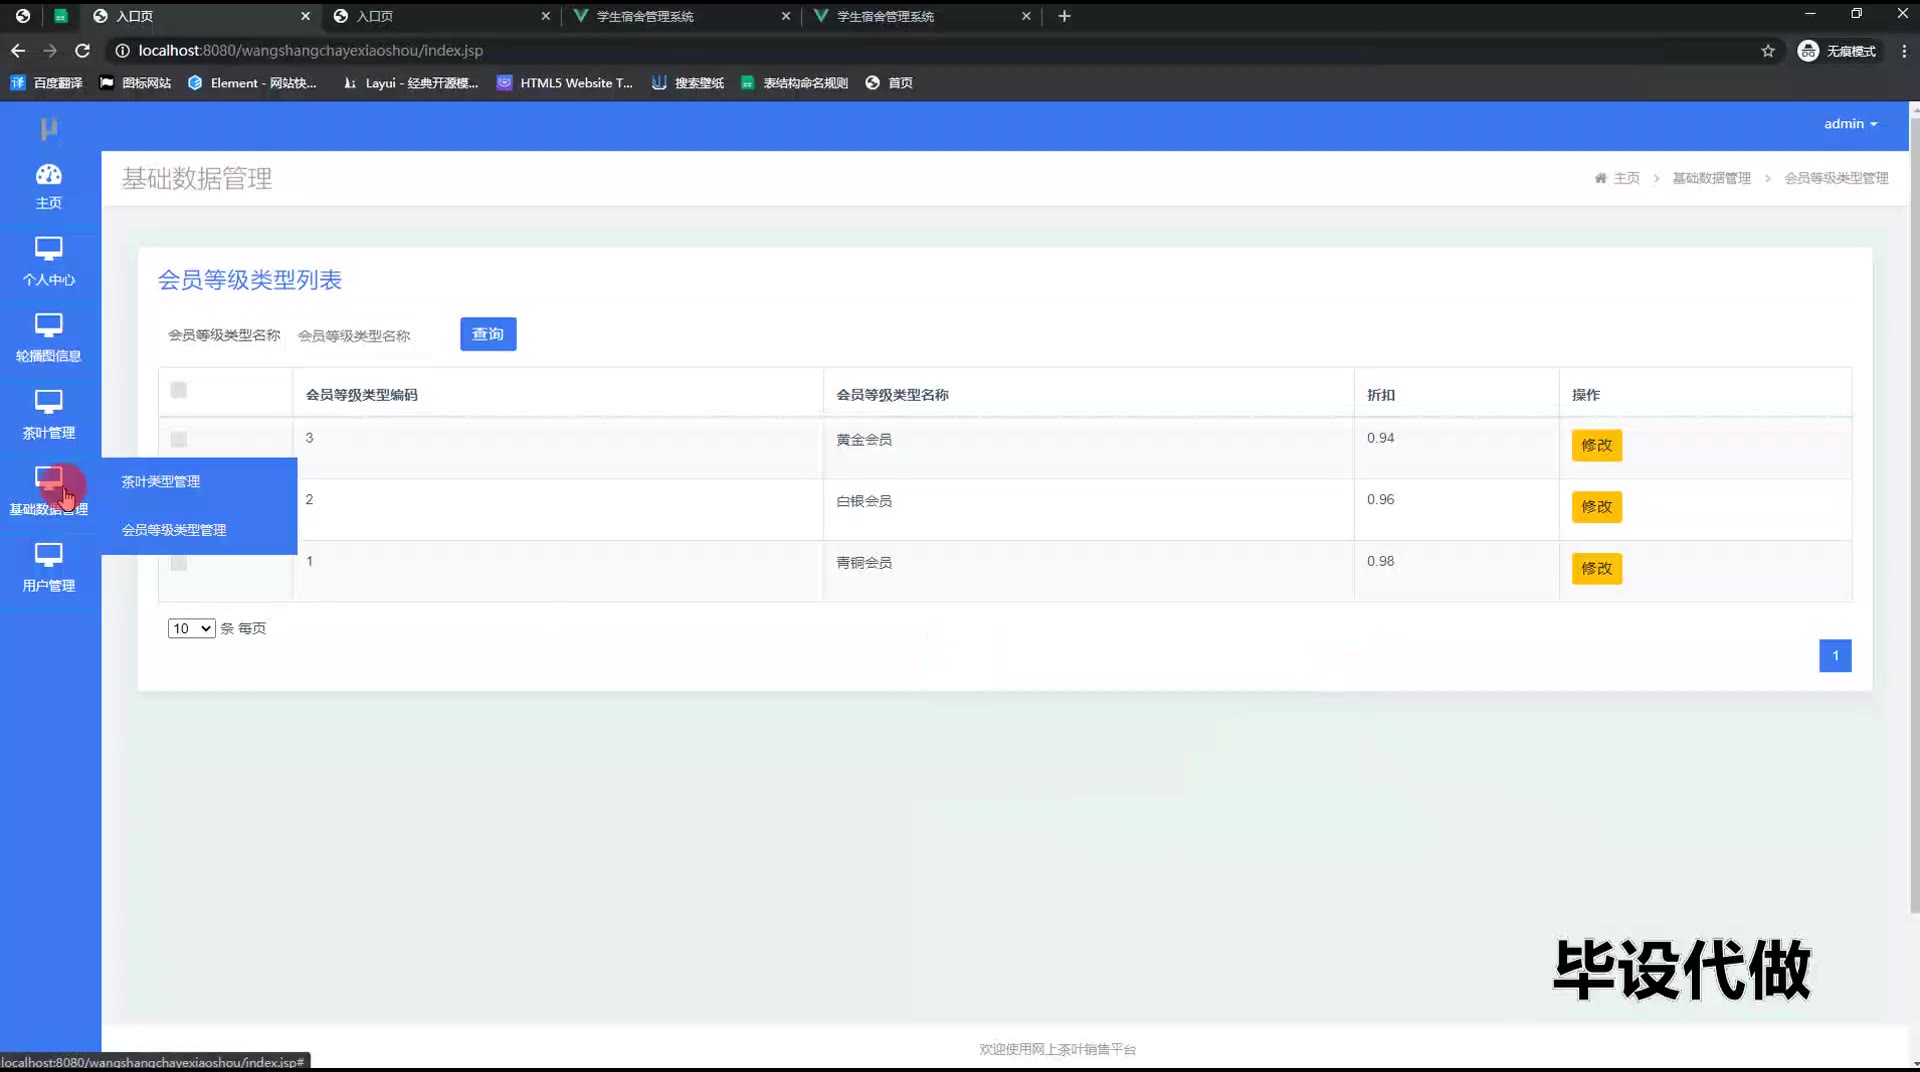Click the discount value 0.94
1920x1072 pixels.
point(1380,438)
